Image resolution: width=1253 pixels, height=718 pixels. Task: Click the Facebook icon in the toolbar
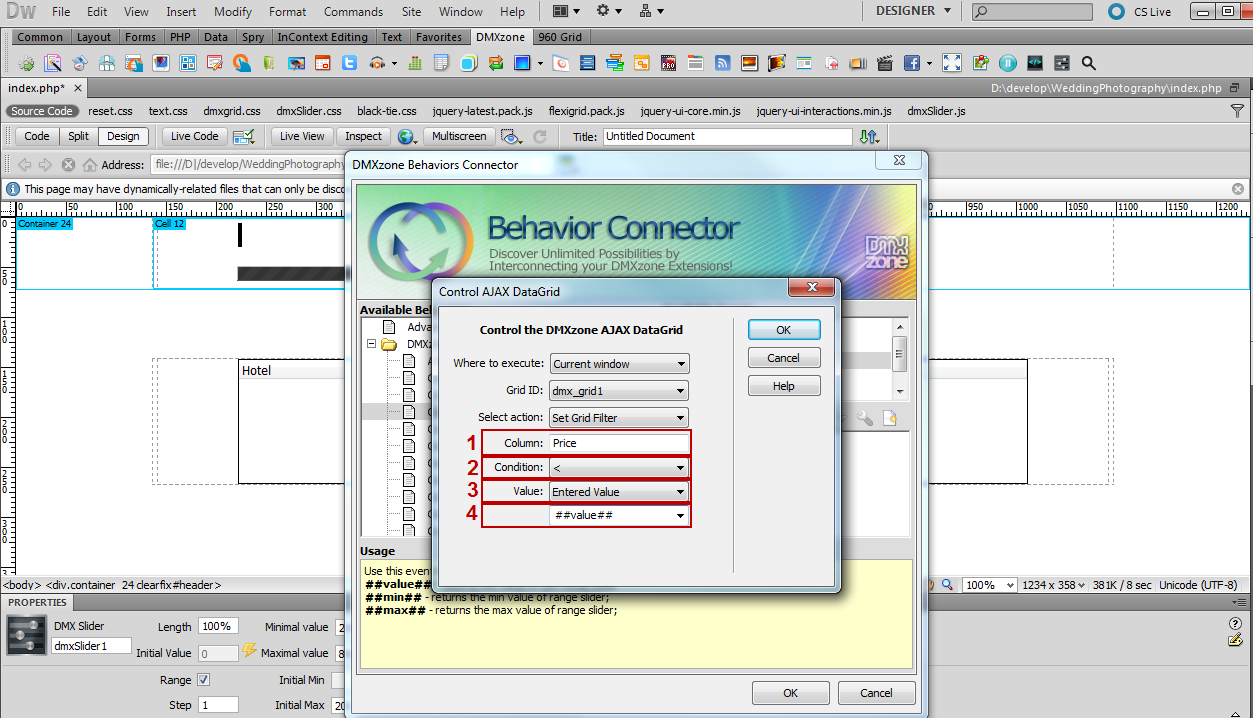(911, 63)
